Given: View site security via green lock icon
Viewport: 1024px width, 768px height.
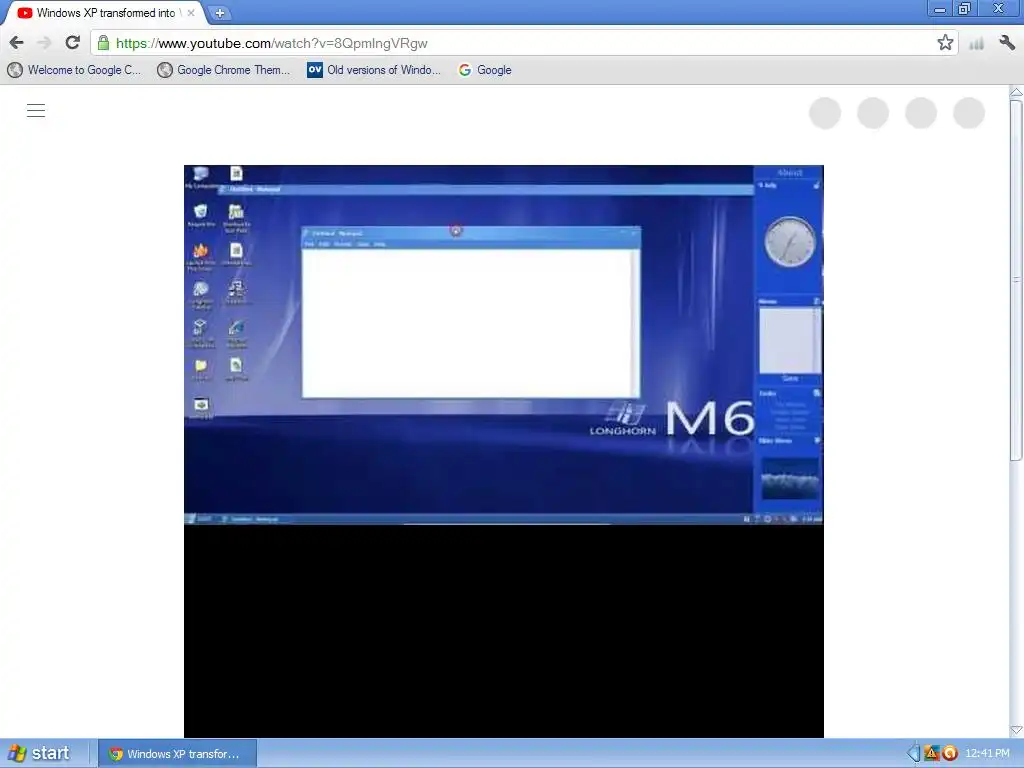Looking at the screenshot, I should (x=103, y=43).
